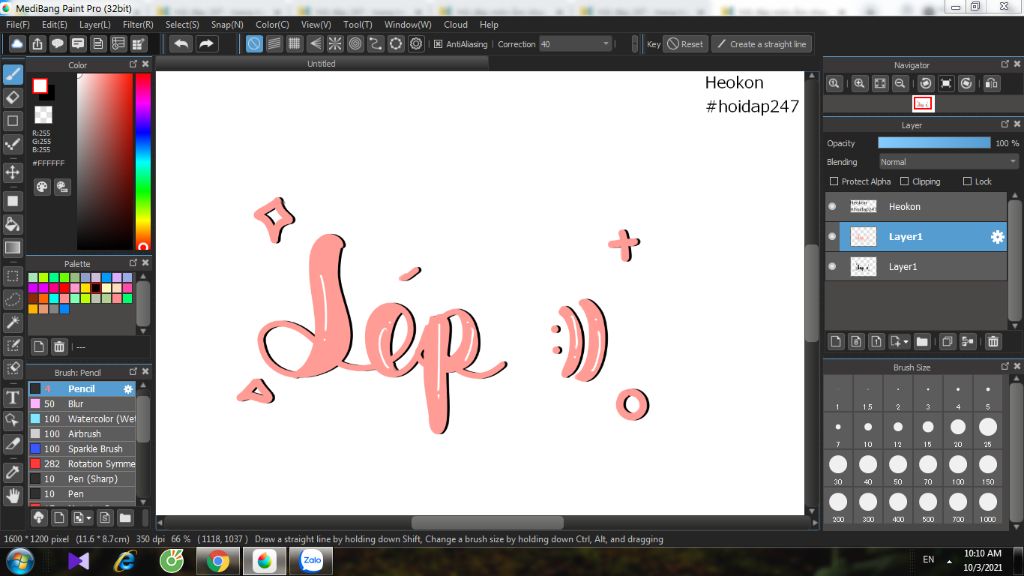Enable crisscross grid snap
This screenshot has height=576, width=1024.
(295, 44)
